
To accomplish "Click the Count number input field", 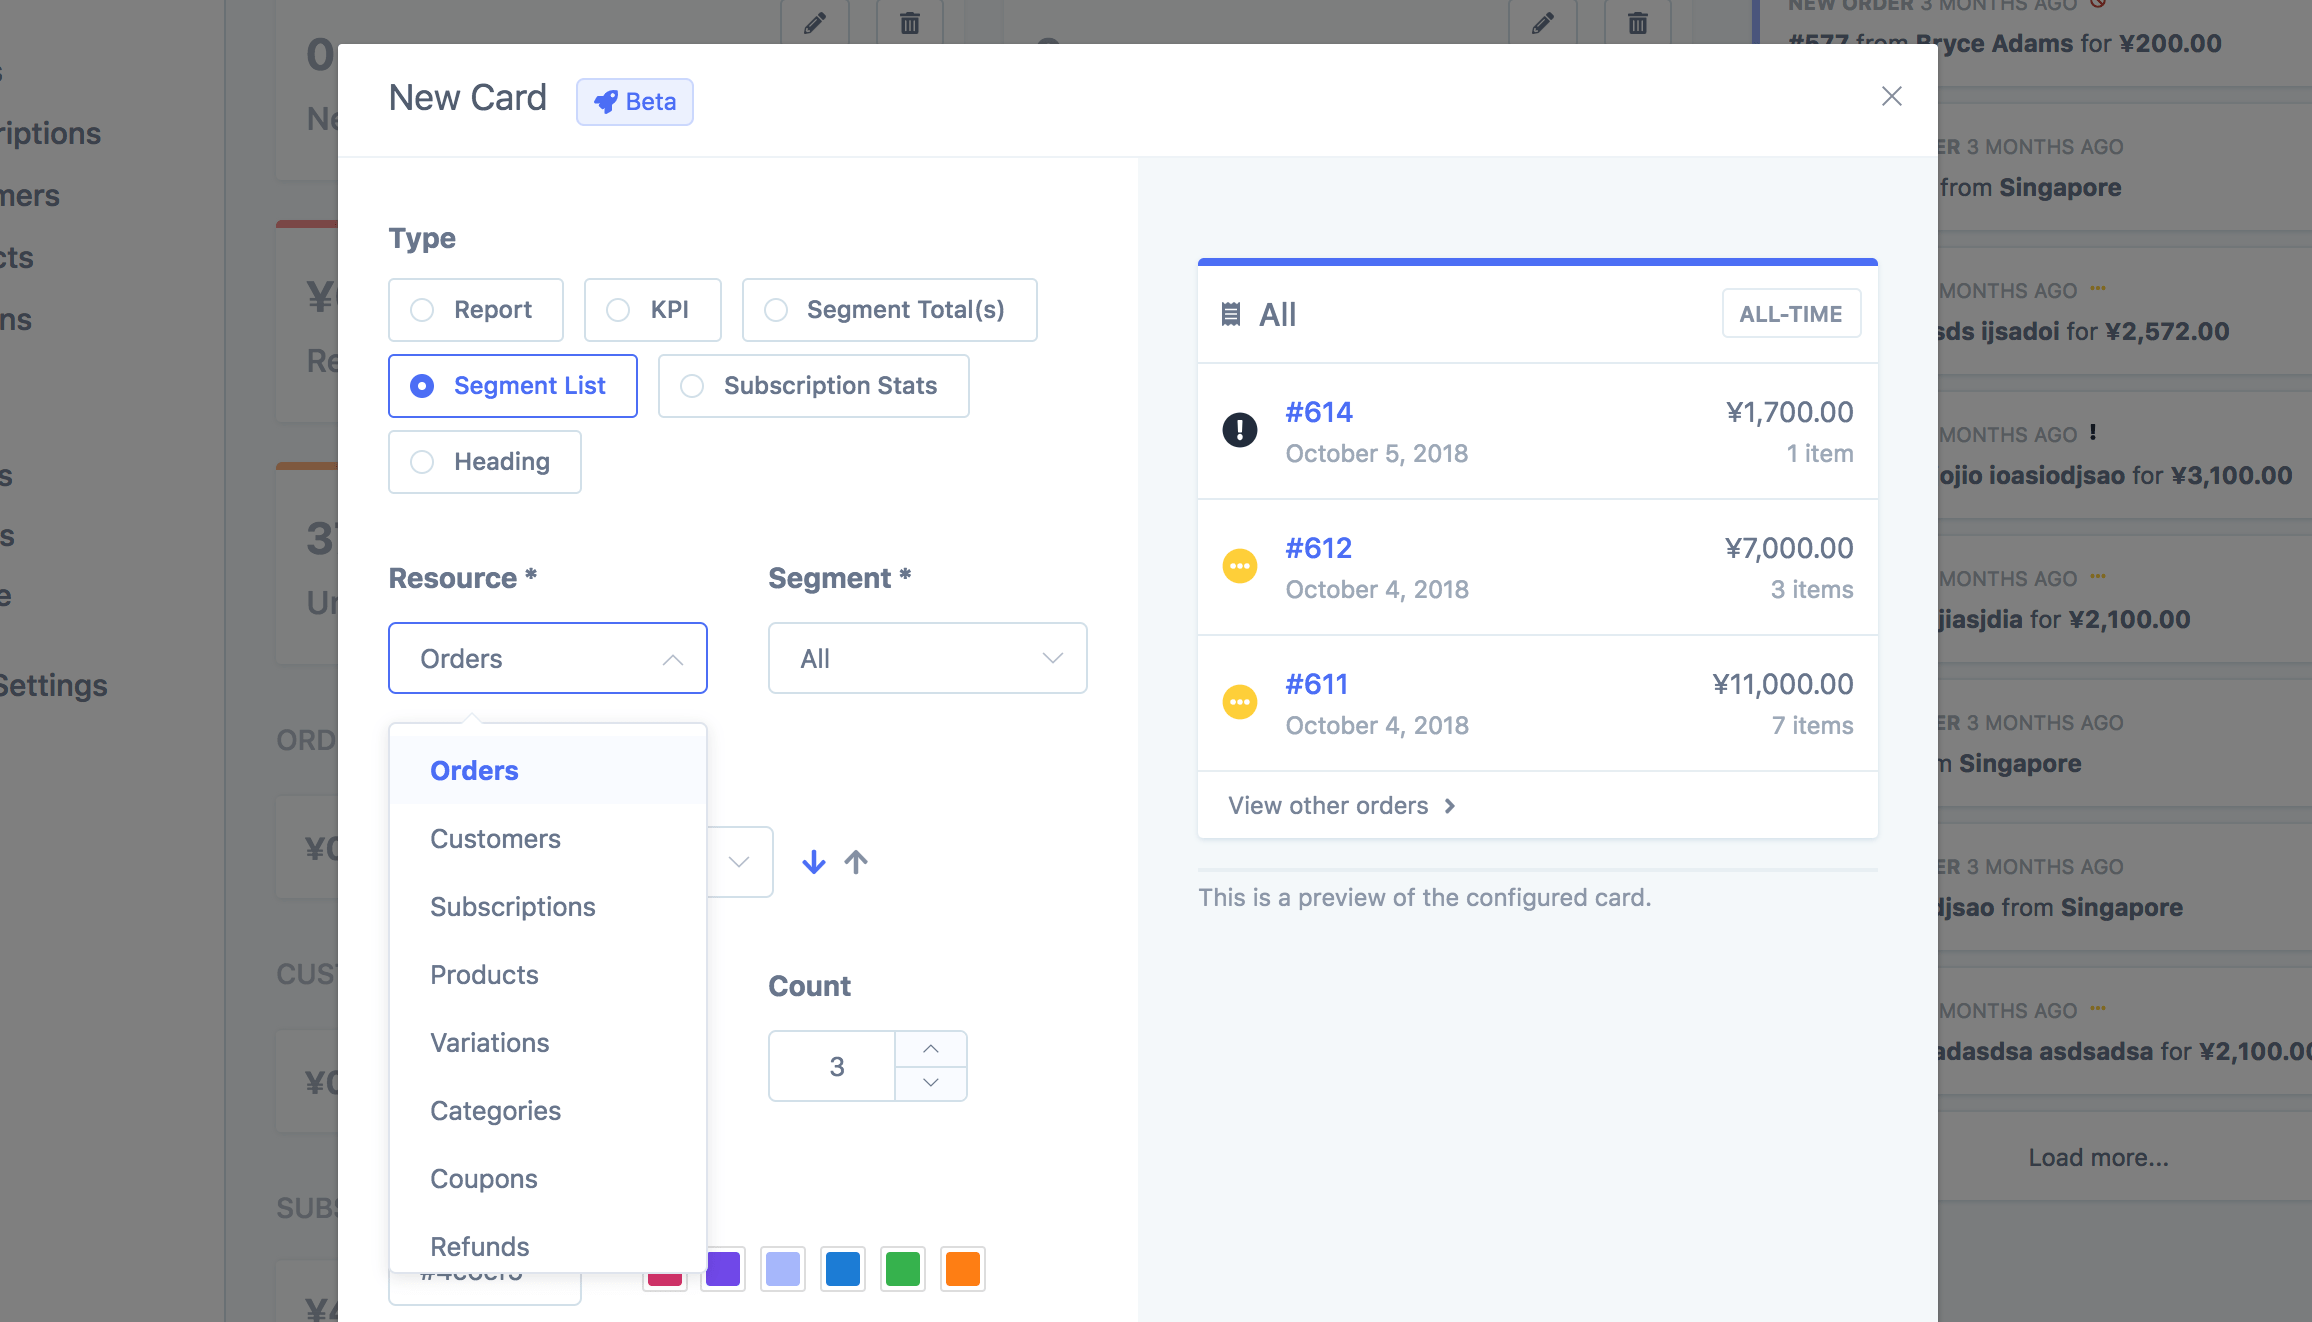I will (833, 1067).
